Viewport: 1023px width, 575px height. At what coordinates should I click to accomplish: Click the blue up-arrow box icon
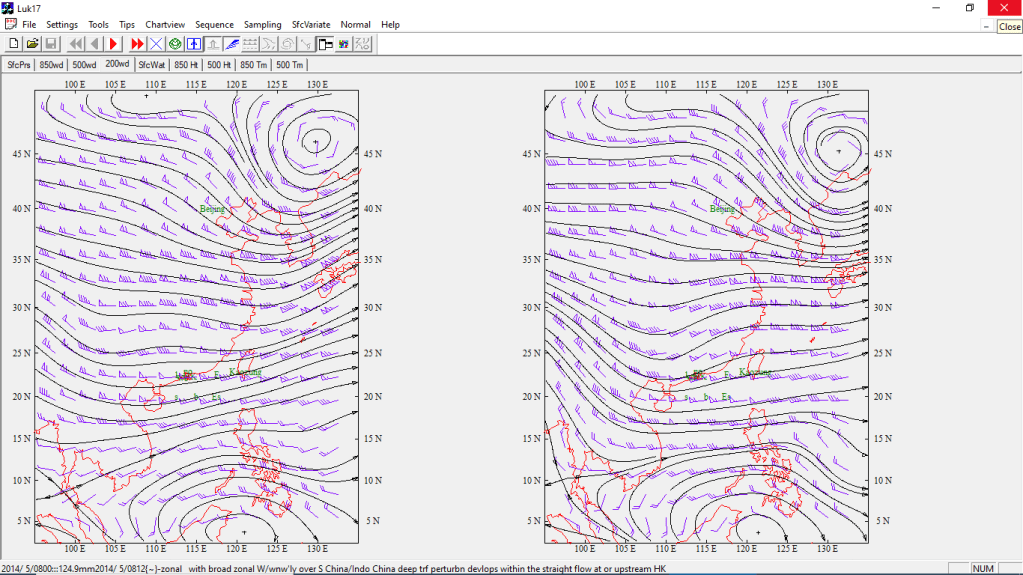[194, 44]
